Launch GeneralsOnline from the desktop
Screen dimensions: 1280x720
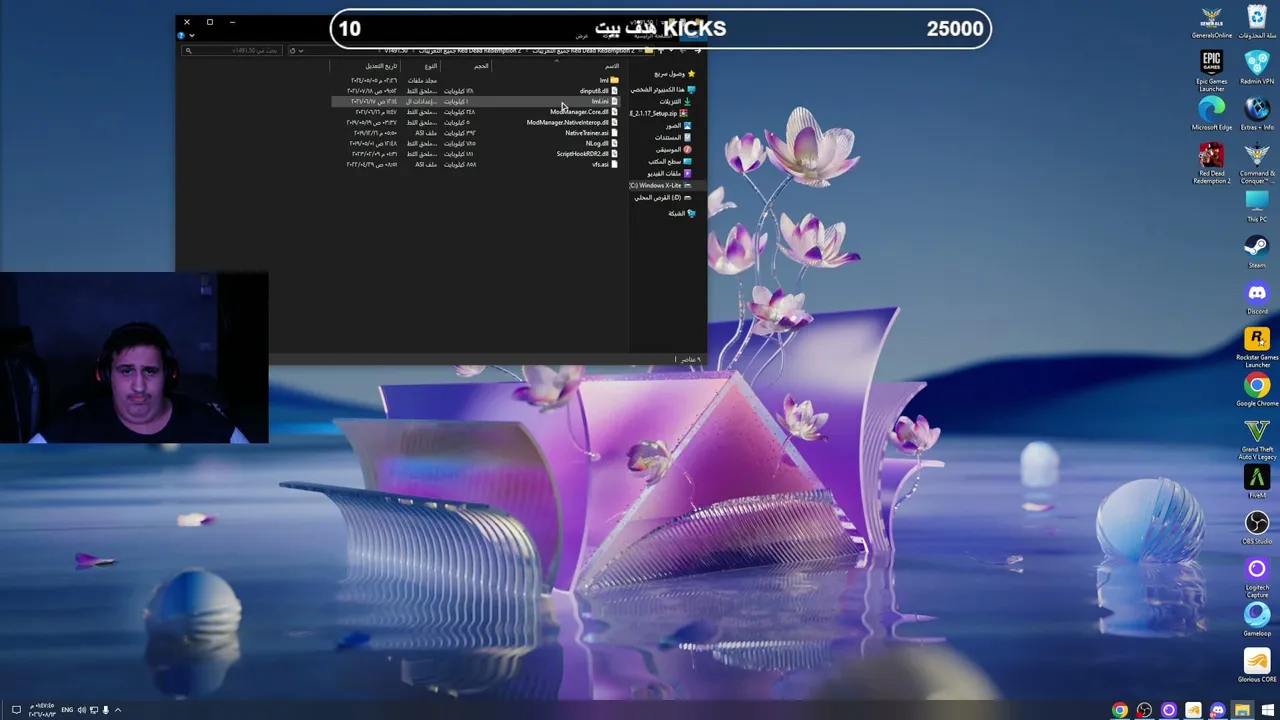(1211, 22)
